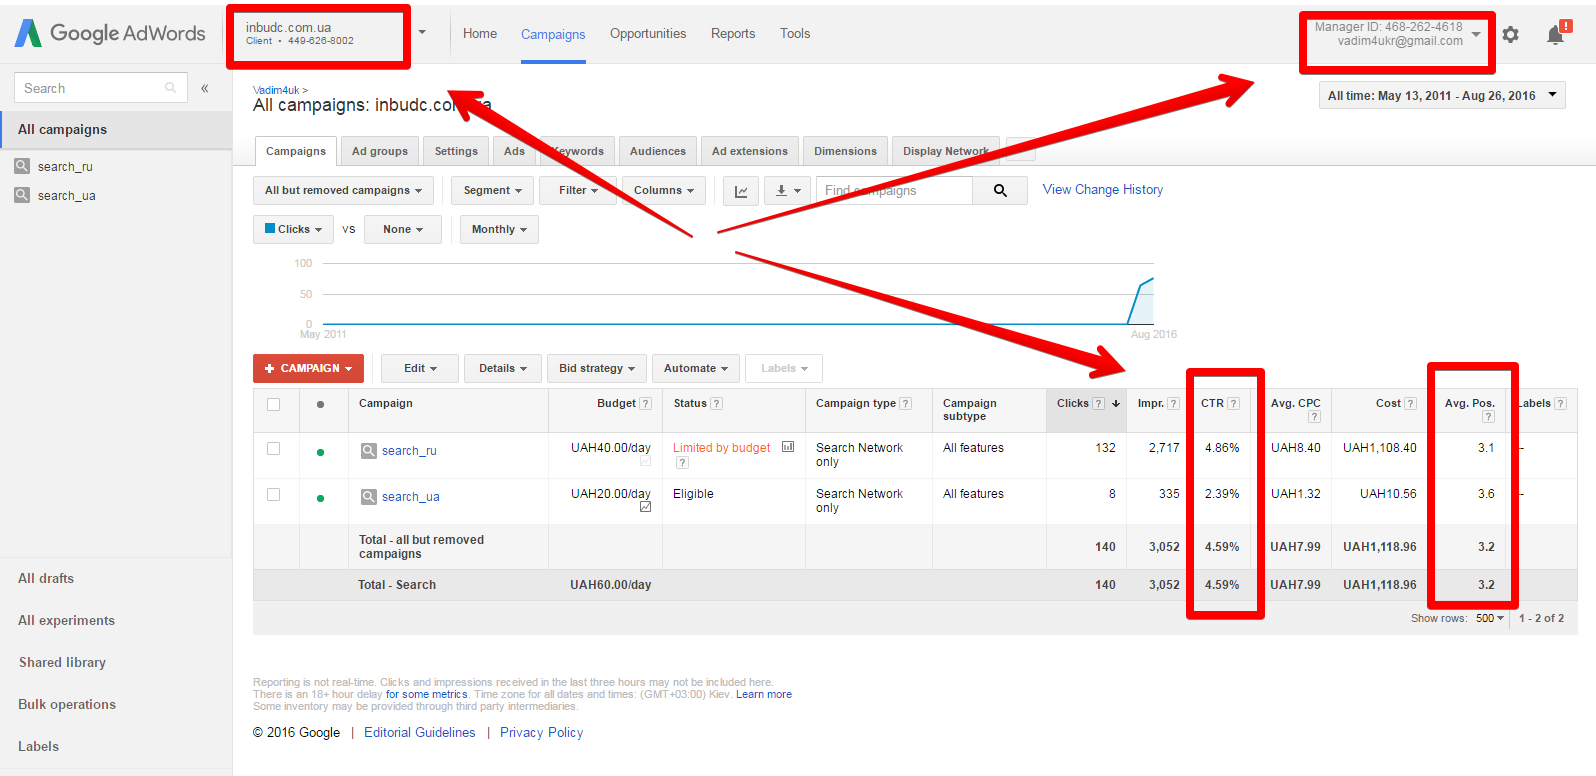Click the status dot column header
The image size is (1596, 776).
320,405
